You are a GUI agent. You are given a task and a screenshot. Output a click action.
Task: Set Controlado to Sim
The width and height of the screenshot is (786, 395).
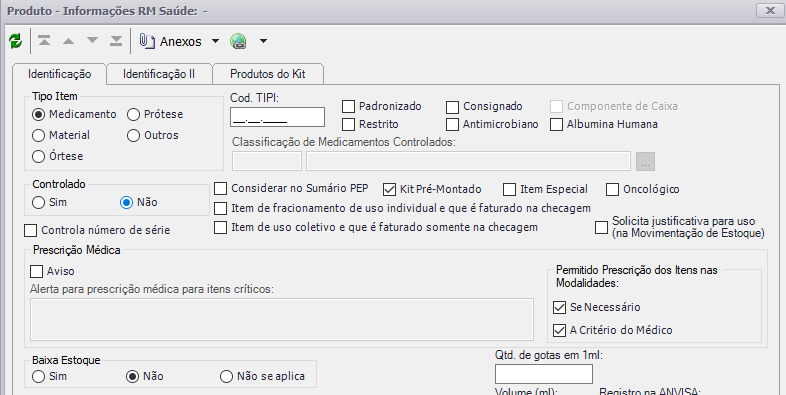(x=39, y=203)
